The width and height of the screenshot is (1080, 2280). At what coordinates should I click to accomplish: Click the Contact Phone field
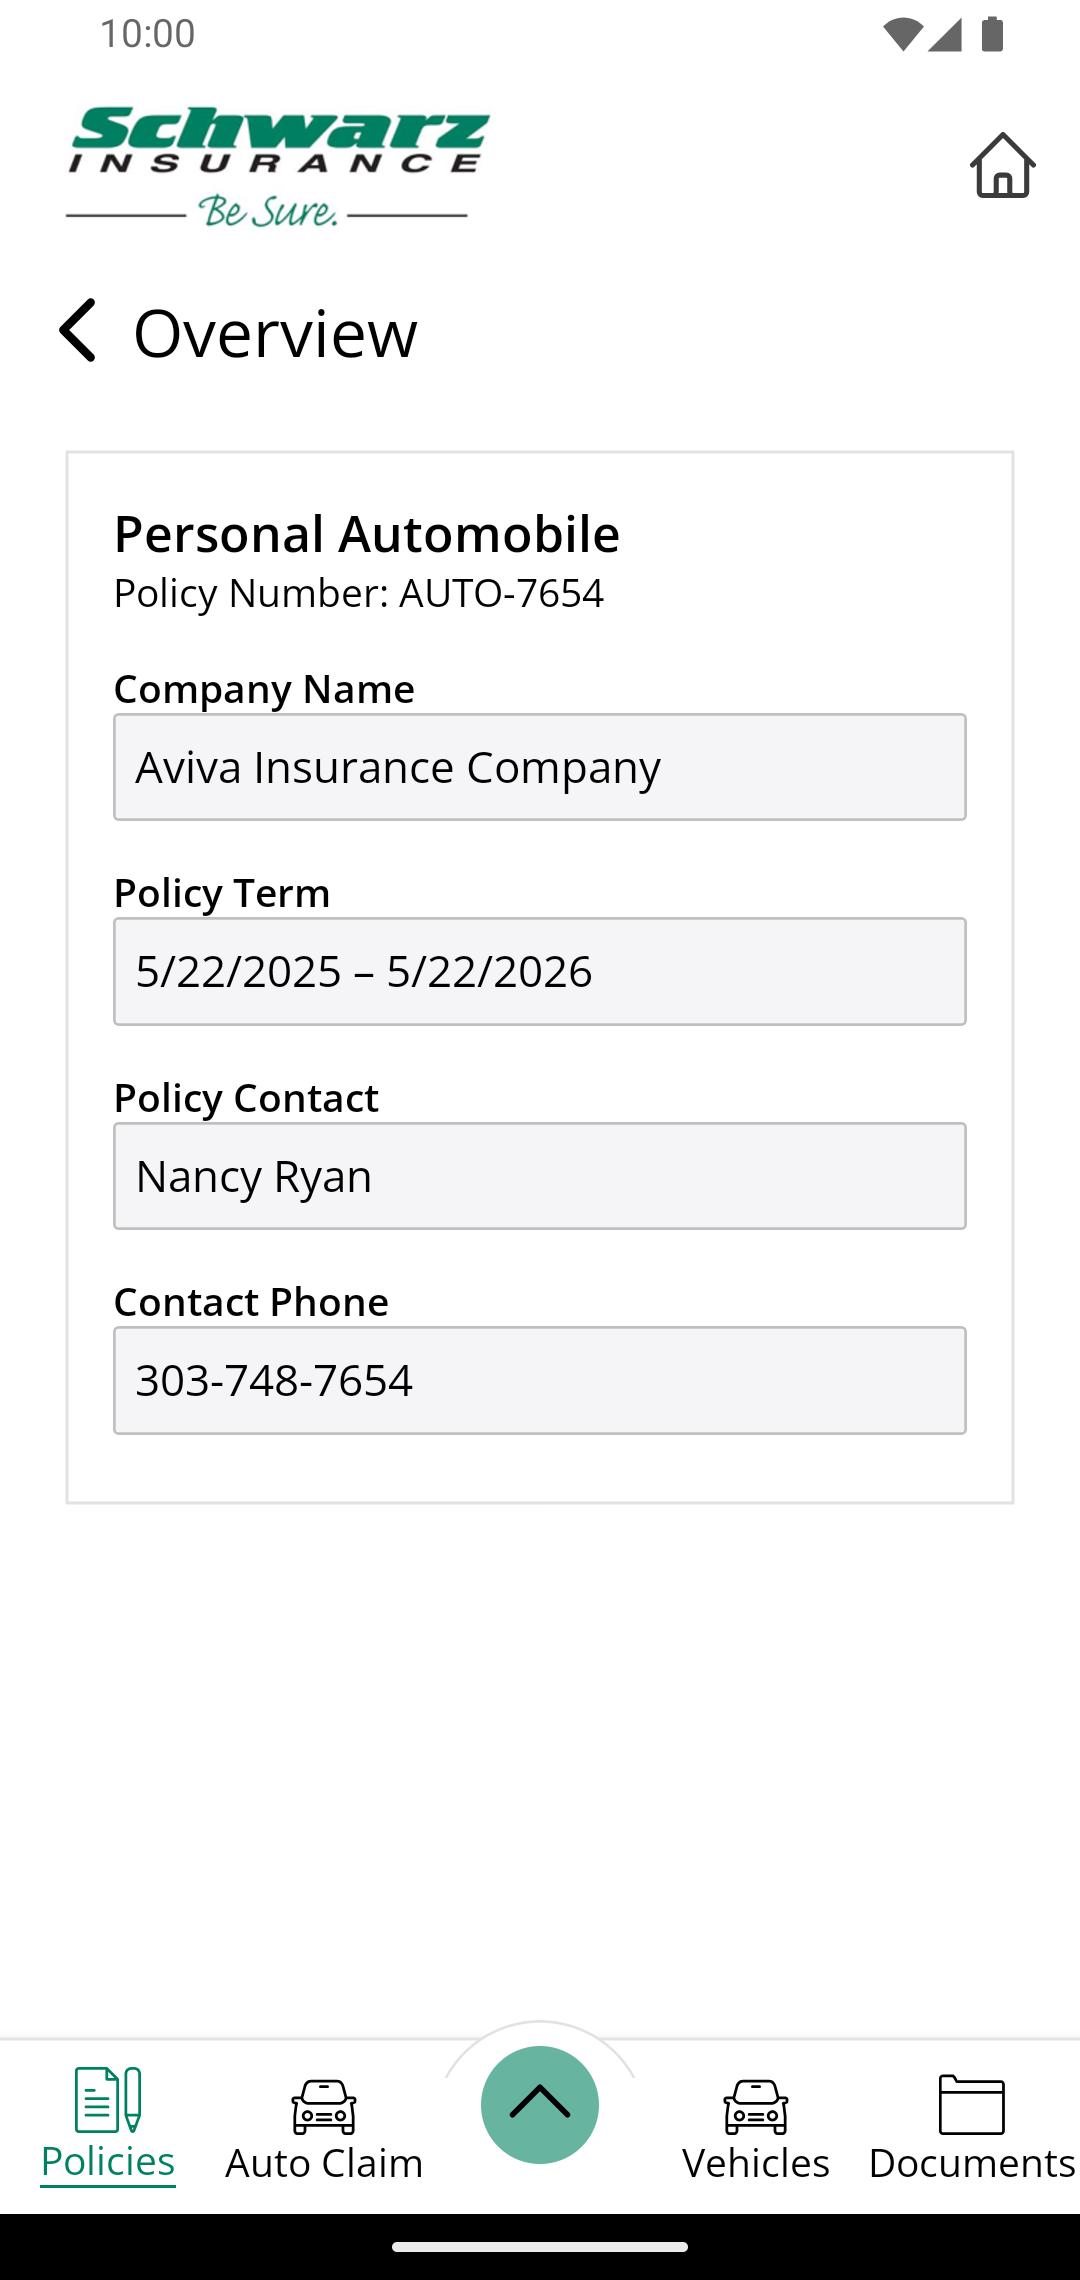click(x=540, y=1380)
